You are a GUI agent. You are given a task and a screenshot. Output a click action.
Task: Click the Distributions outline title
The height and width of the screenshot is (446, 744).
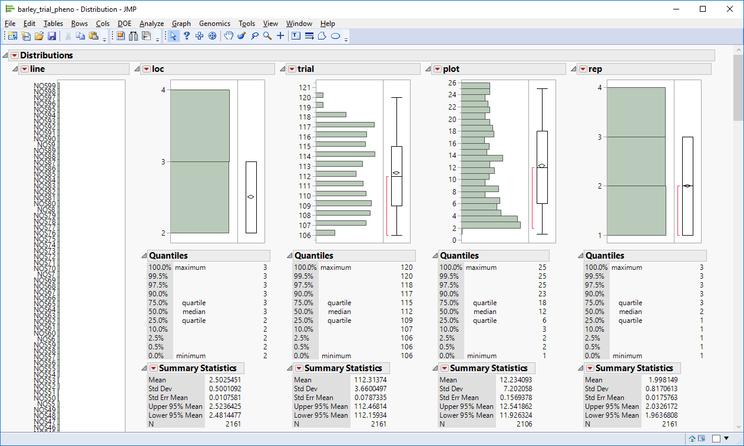tap(46, 56)
